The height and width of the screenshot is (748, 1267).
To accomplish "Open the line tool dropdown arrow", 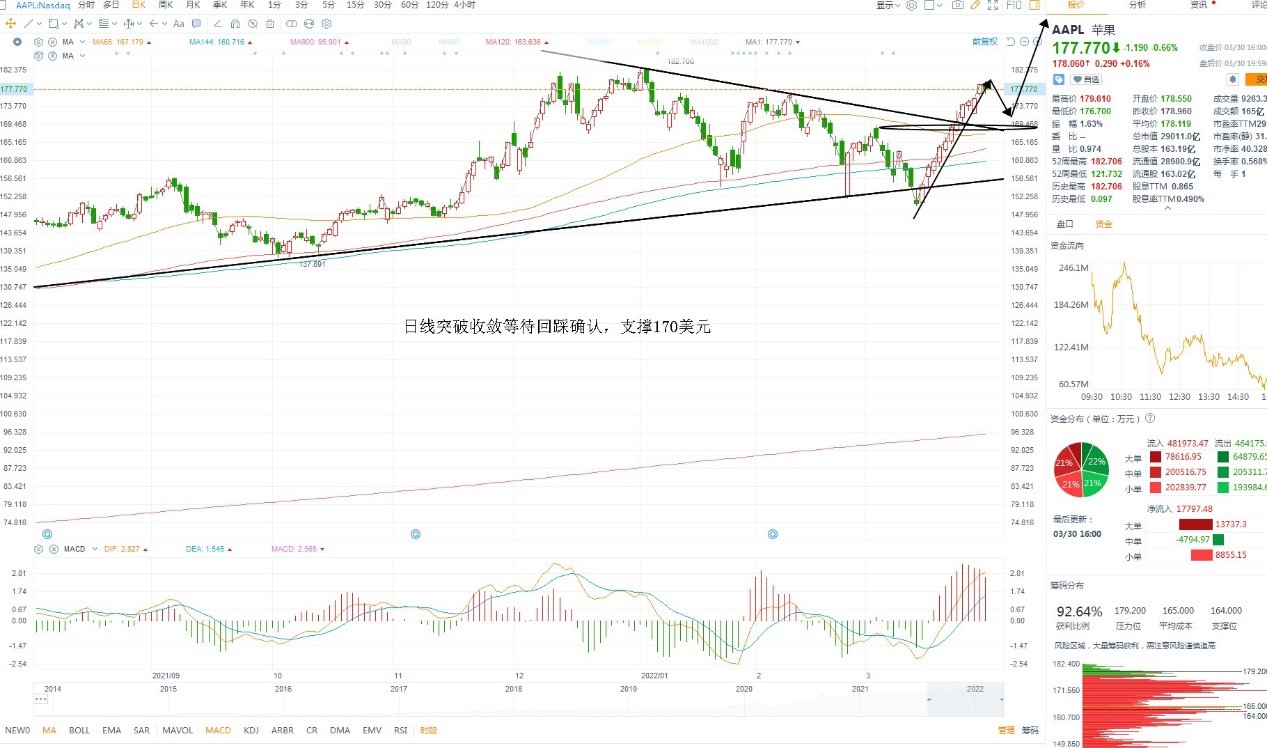I will [39, 23].
